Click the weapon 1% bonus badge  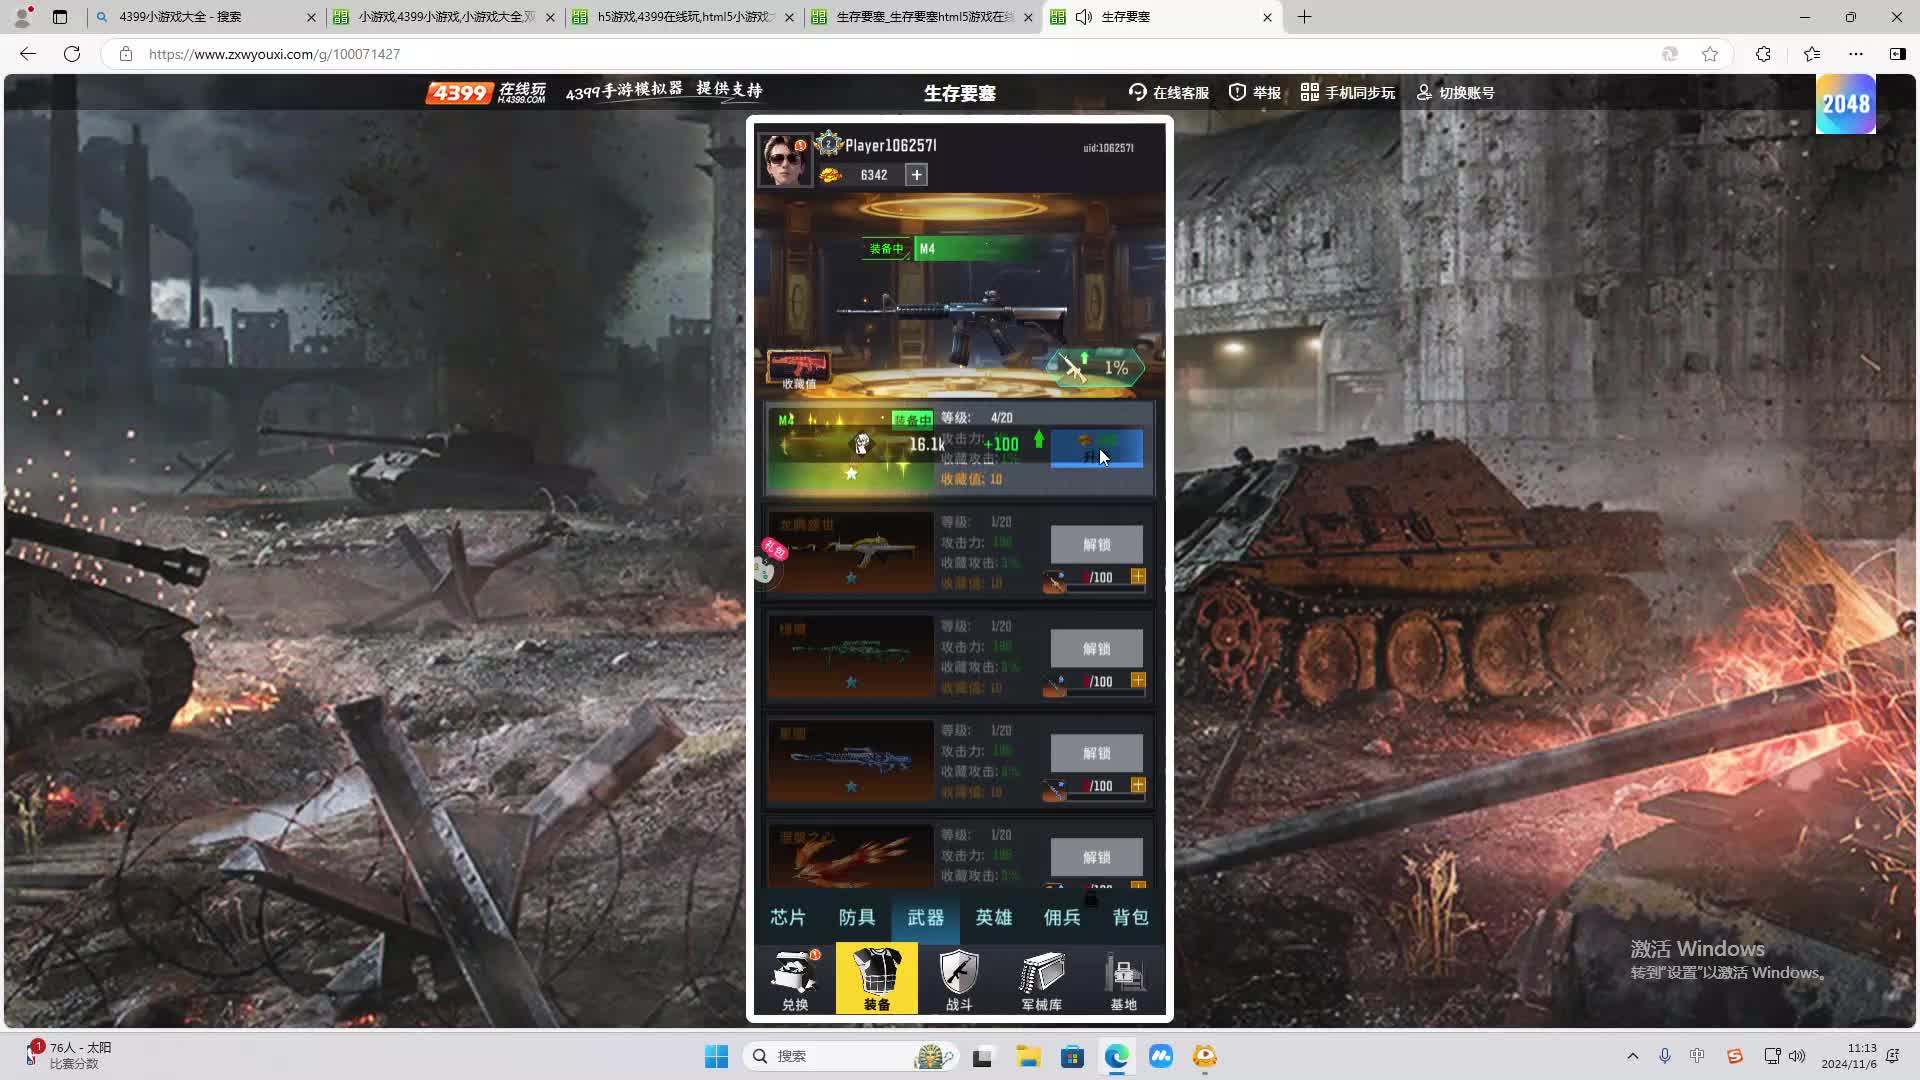[1096, 368]
